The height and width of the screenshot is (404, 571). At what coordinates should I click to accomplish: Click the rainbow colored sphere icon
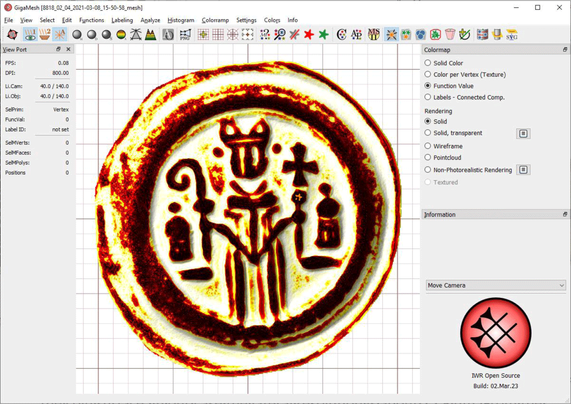[x=121, y=35]
